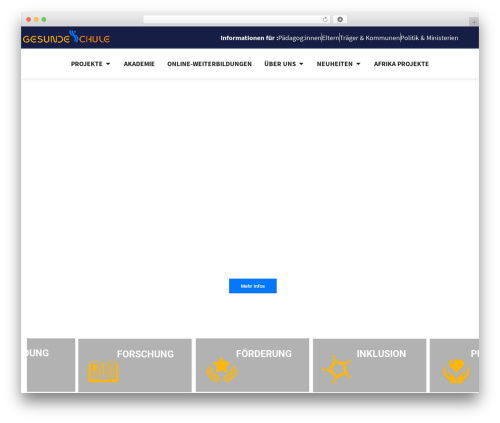This screenshot has width=500, height=423.
Task: Expand the Neuheiten dropdown menu
Action: pos(338,64)
